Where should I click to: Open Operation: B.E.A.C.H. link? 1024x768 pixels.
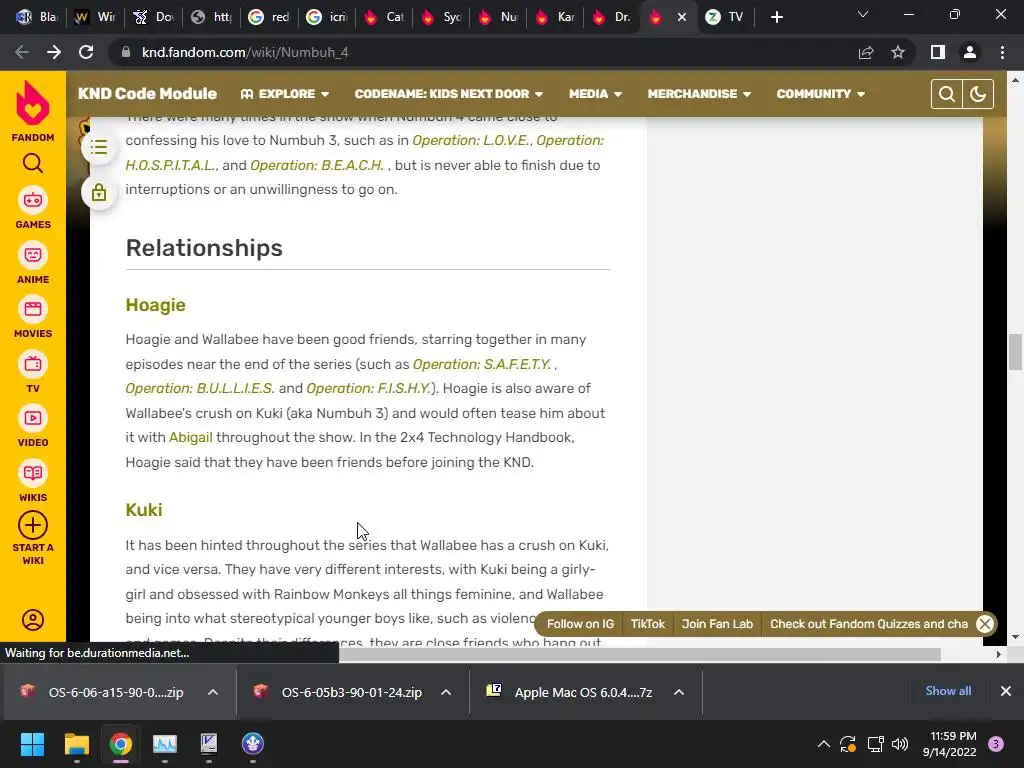click(317, 165)
